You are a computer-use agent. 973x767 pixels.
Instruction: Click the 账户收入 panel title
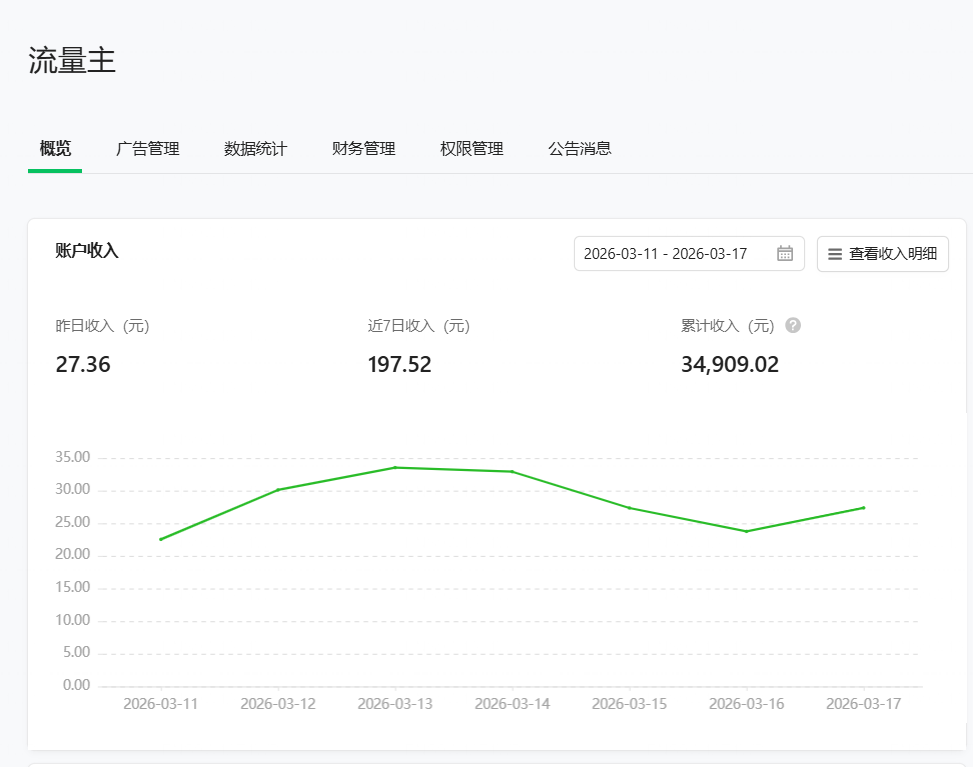[x=87, y=251]
